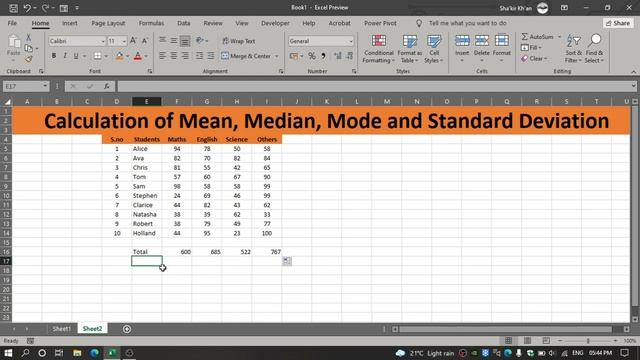640x360 pixels.
Task: Center text horizontally
Action: click(174, 56)
